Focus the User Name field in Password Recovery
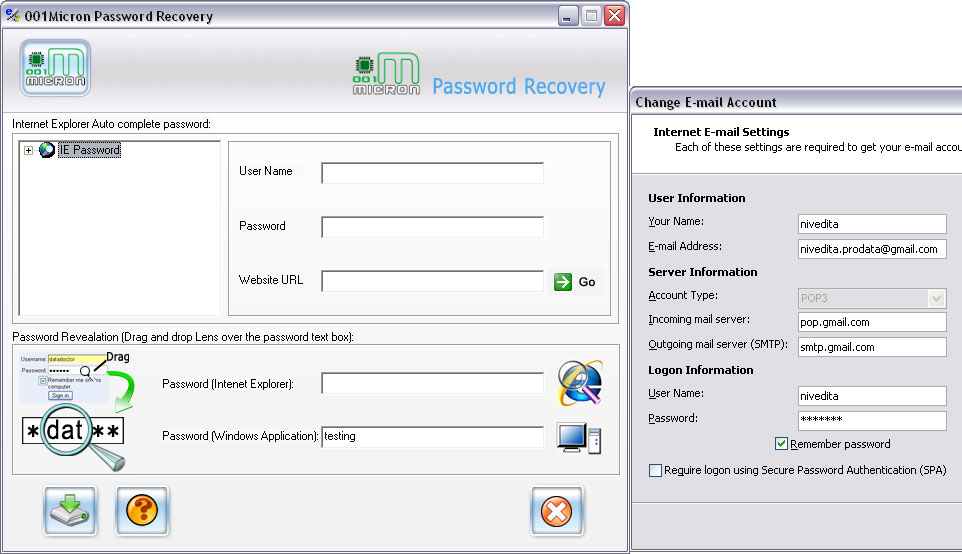The image size is (962, 554). [x=433, y=173]
